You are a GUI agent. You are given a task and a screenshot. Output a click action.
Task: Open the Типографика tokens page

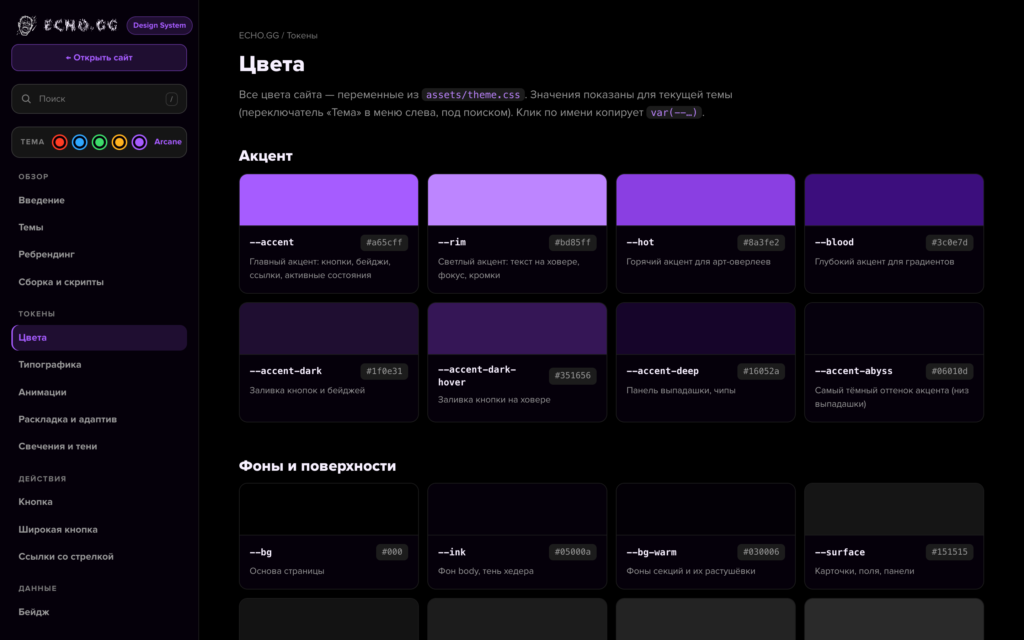coord(50,365)
